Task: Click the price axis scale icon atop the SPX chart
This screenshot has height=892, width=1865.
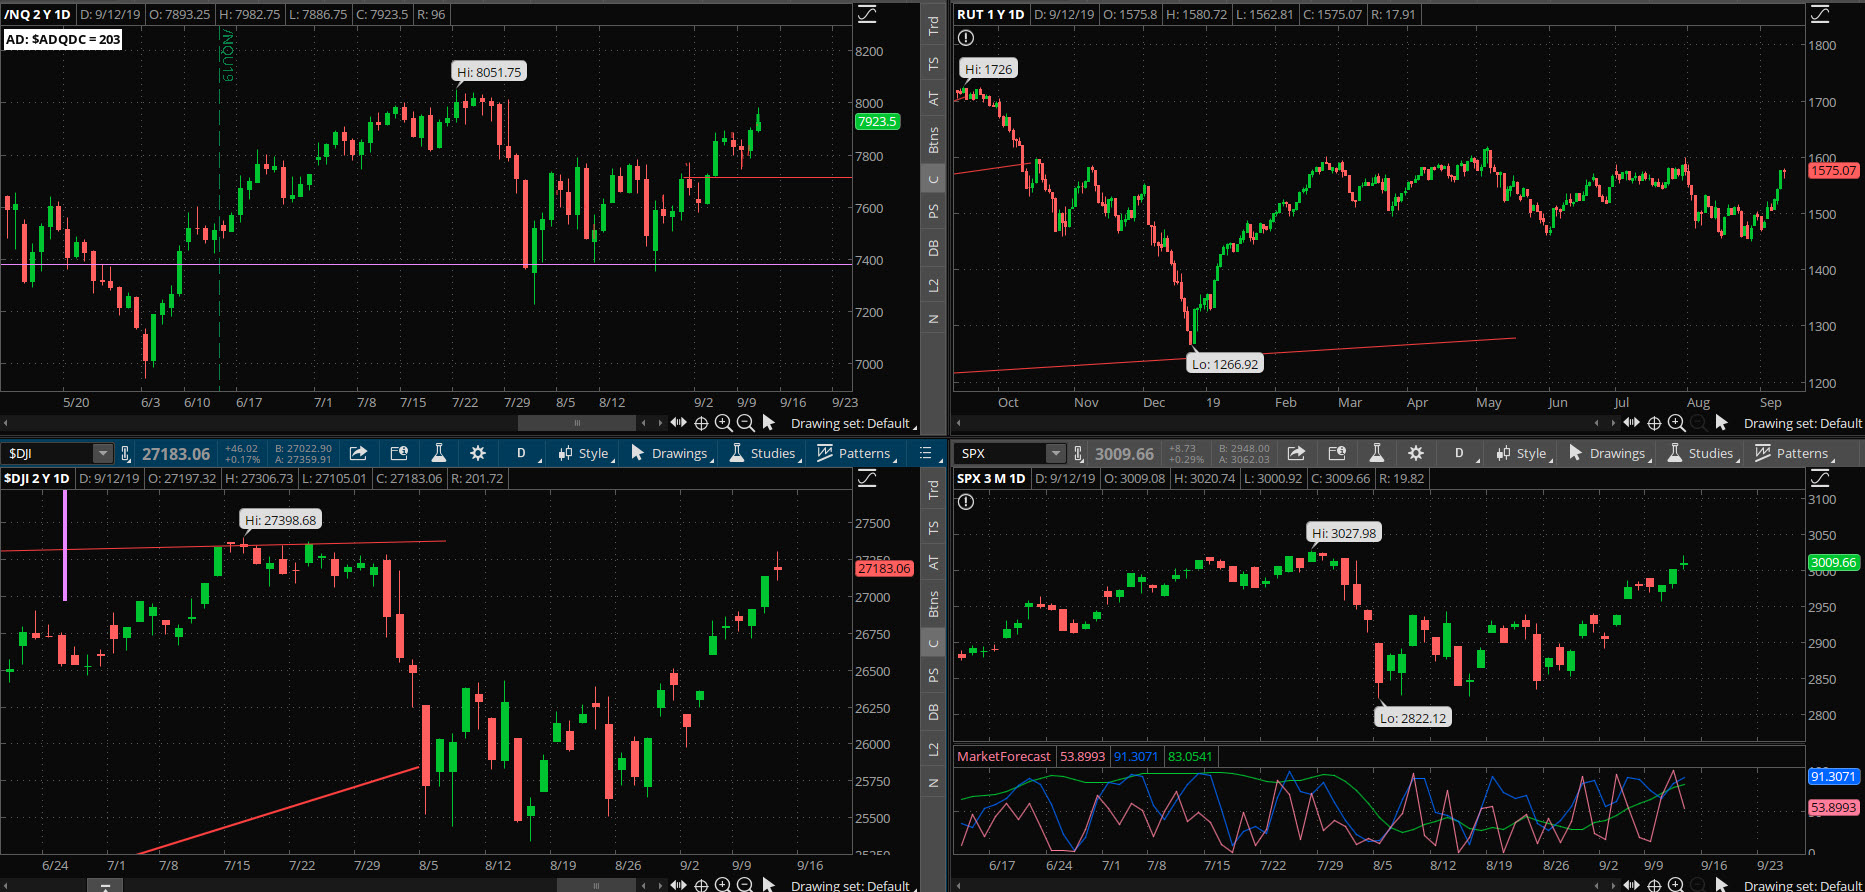Action: point(1820,478)
